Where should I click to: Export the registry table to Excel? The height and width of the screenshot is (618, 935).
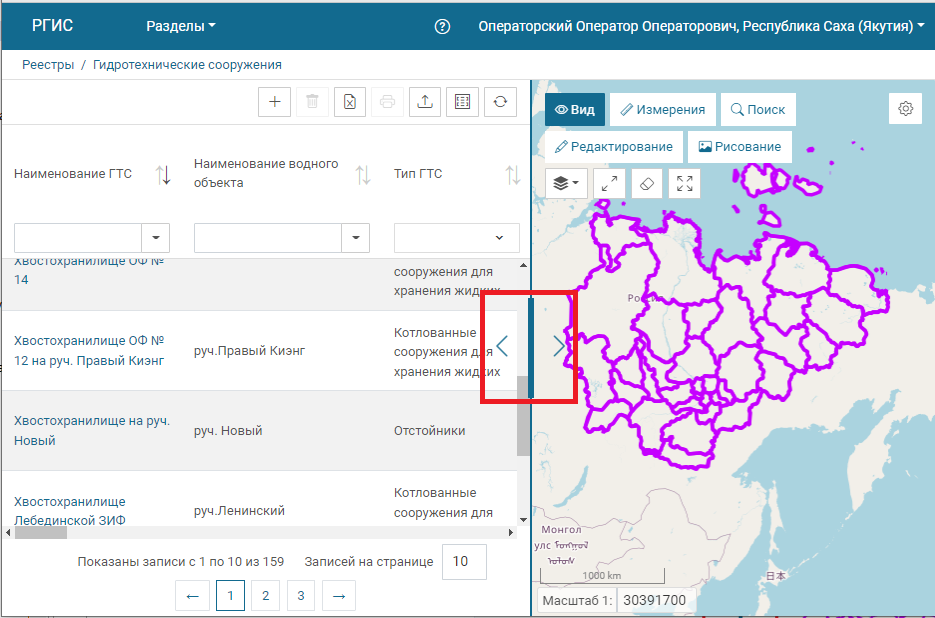(x=349, y=101)
